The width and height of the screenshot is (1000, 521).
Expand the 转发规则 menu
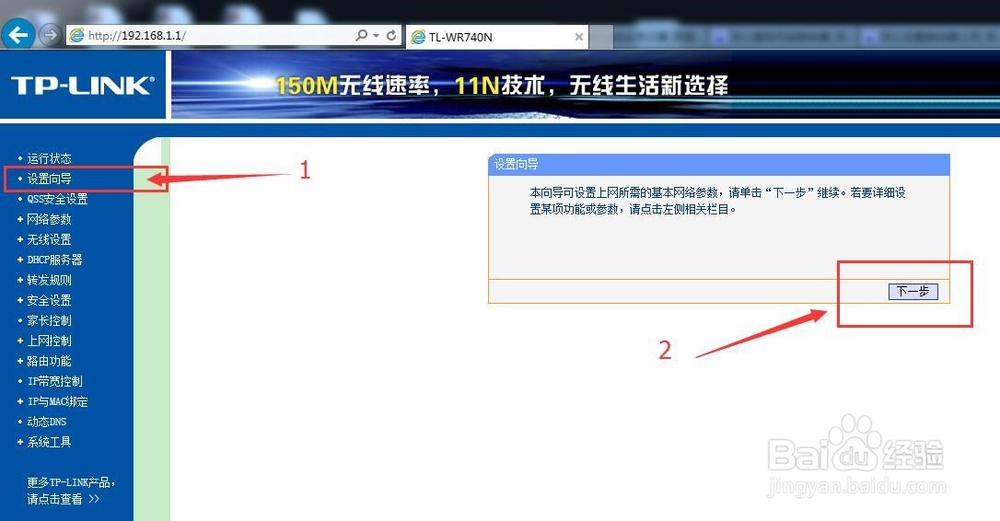(49, 280)
